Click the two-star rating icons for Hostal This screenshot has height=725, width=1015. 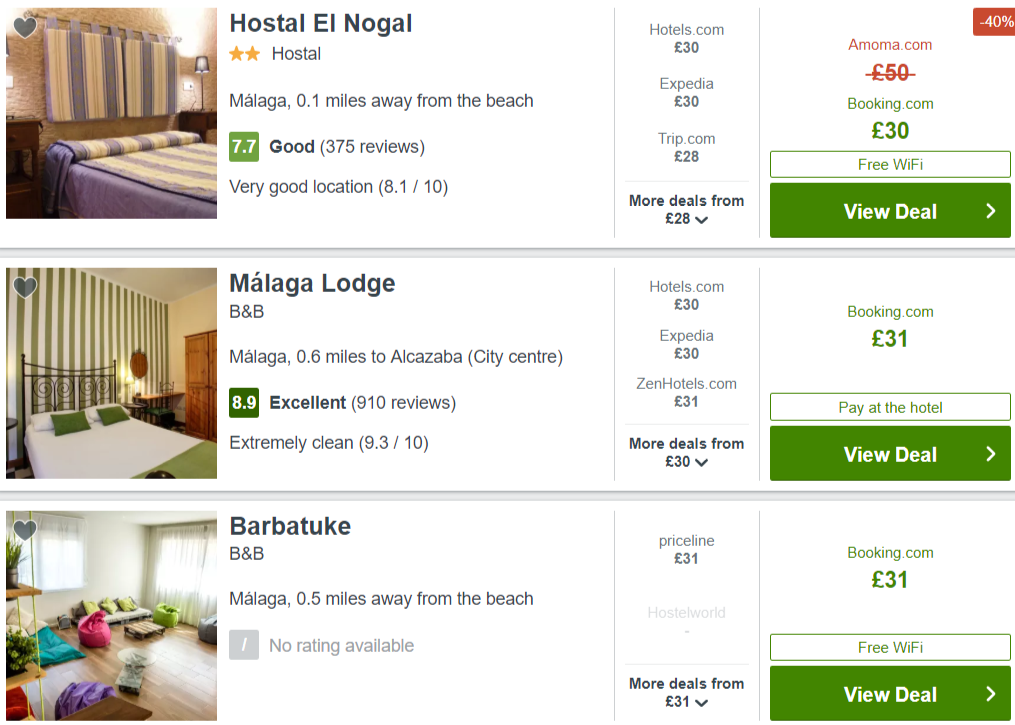(245, 54)
